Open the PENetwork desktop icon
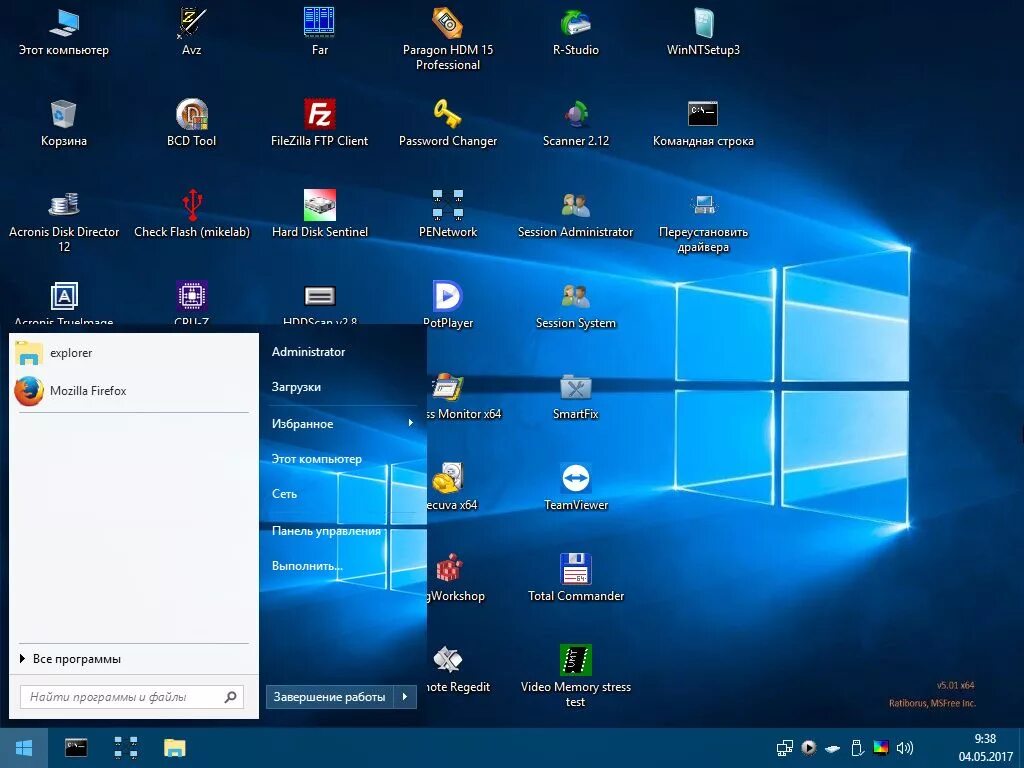Viewport: 1024px width, 768px height. 447,214
